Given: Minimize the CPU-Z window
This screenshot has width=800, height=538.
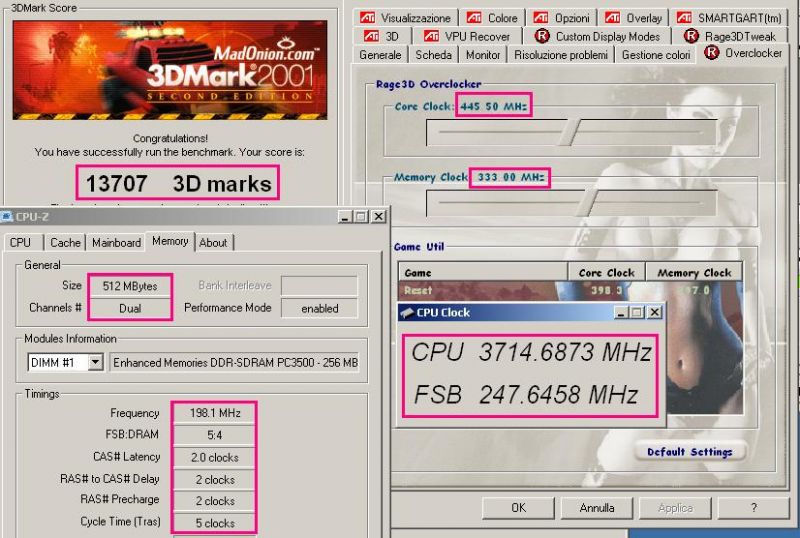Looking at the screenshot, I should [x=345, y=216].
